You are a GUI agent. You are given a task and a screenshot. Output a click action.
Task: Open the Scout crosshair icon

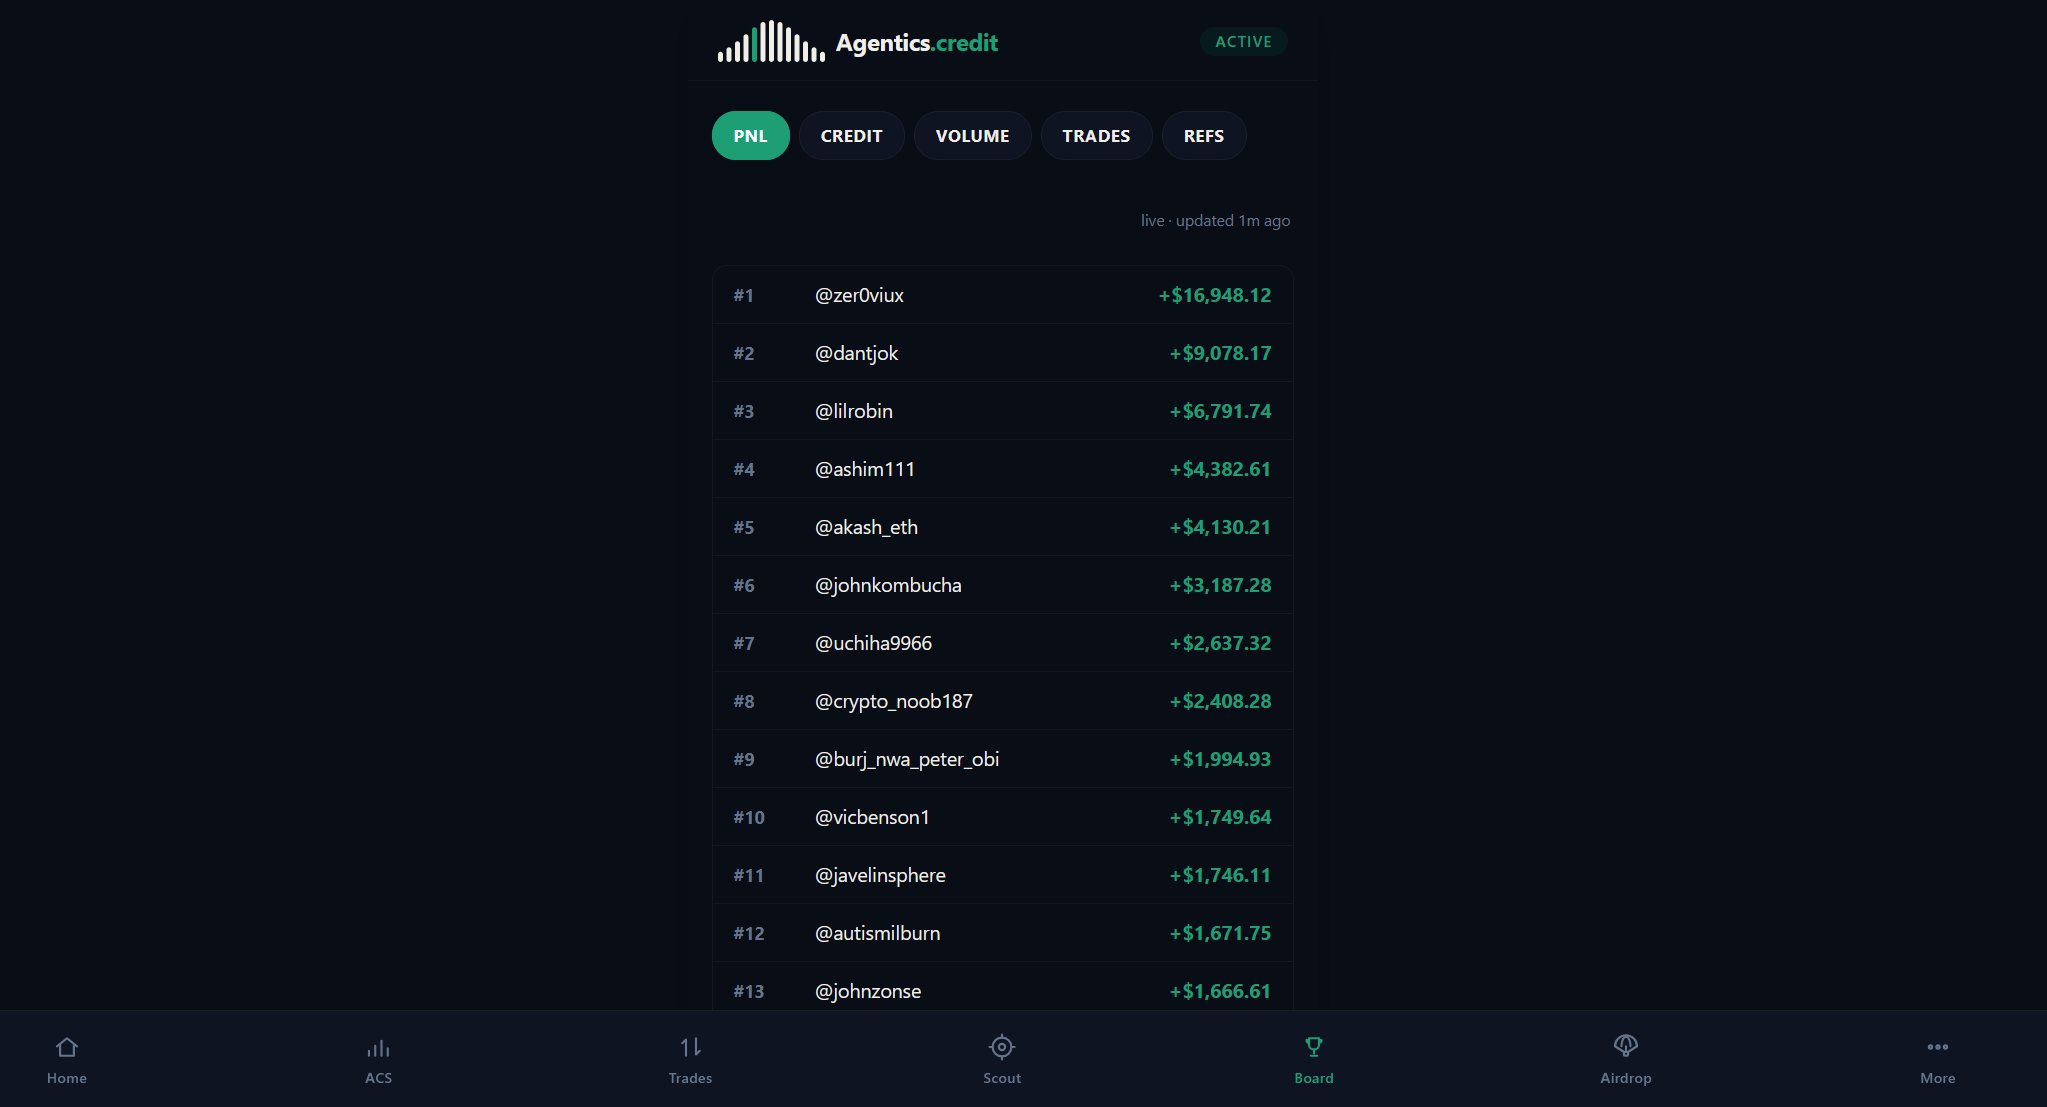click(x=1002, y=1047)
